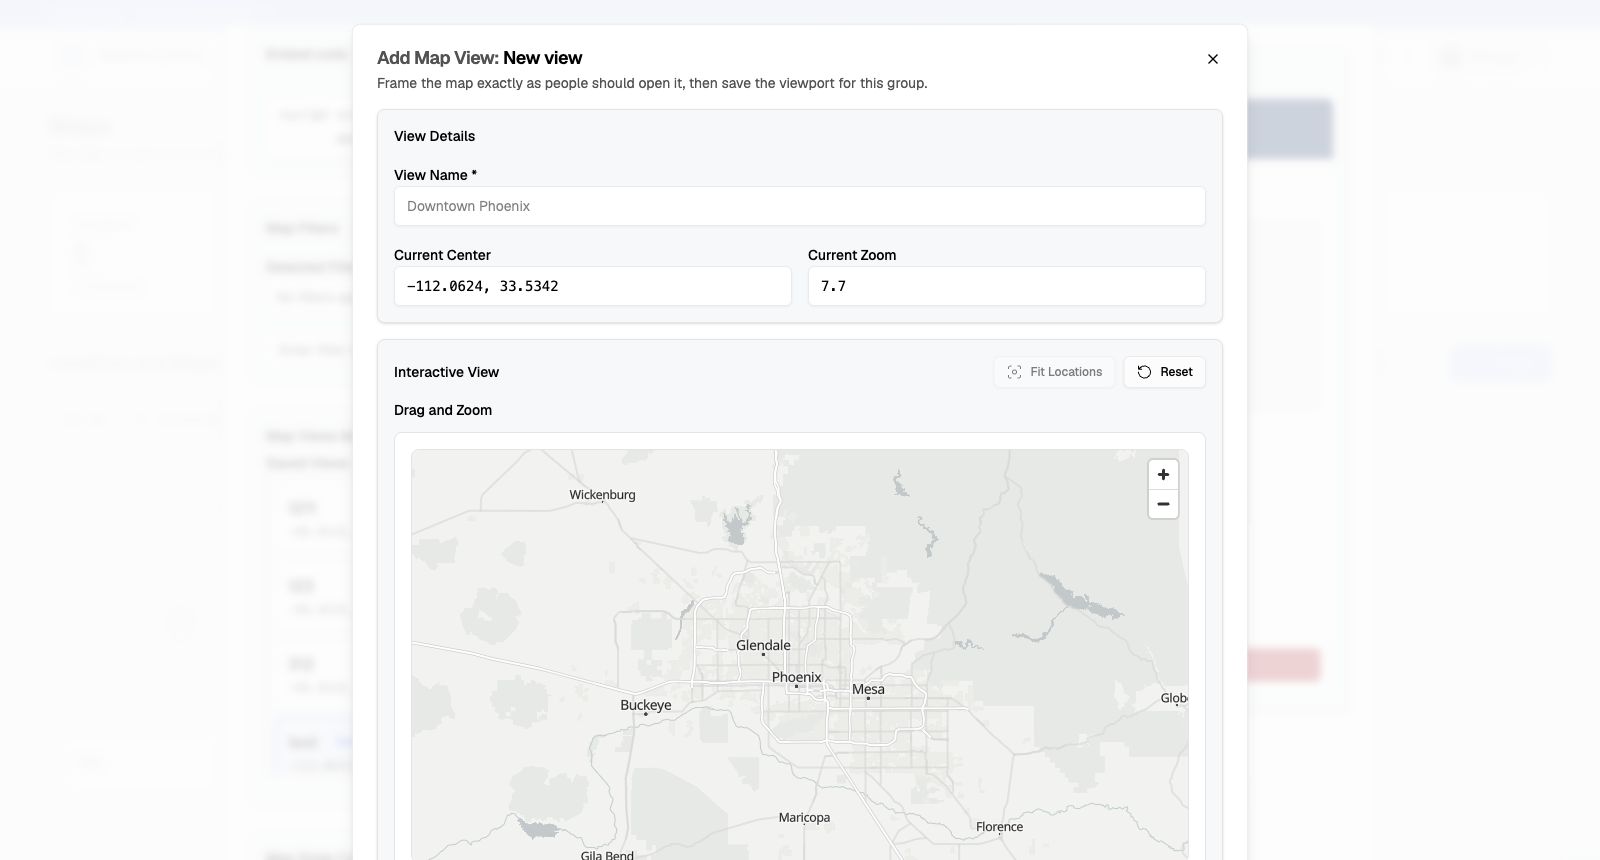Zoom in the map with plus
The height and width of the screenshot is (860, 1600).
1163,475
